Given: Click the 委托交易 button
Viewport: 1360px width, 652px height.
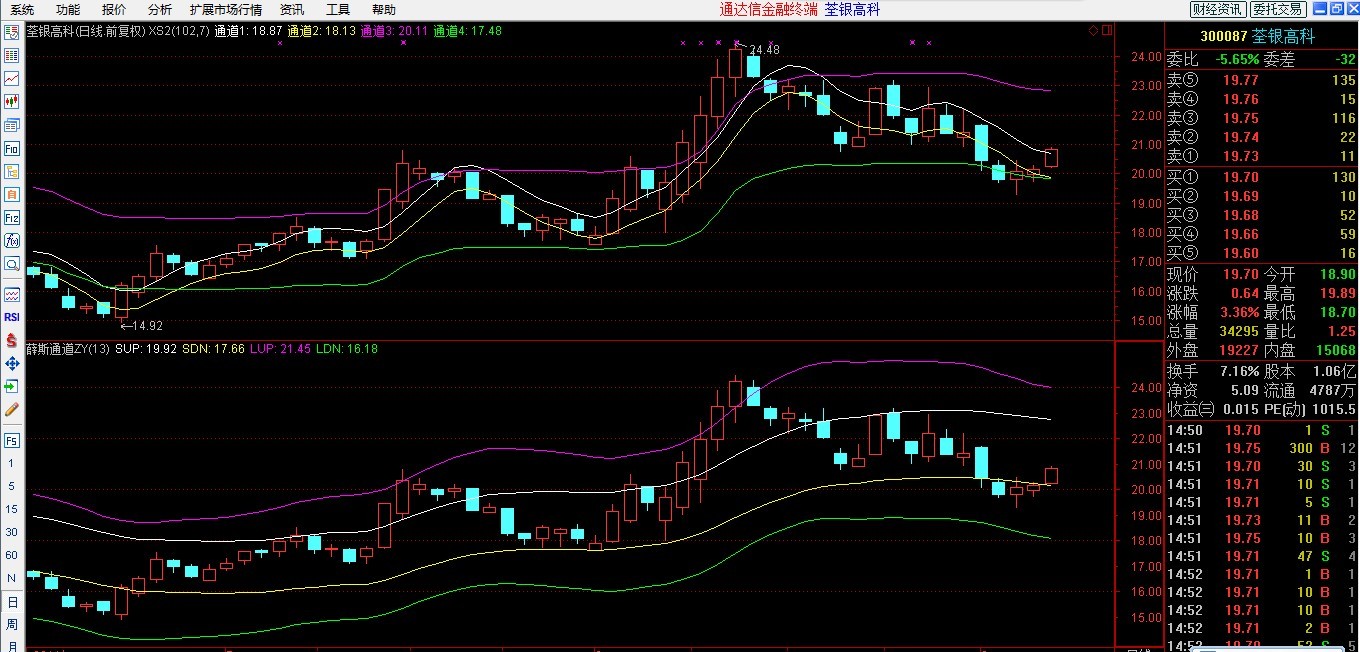Looking at the screenshot, I should (1278, 9).
